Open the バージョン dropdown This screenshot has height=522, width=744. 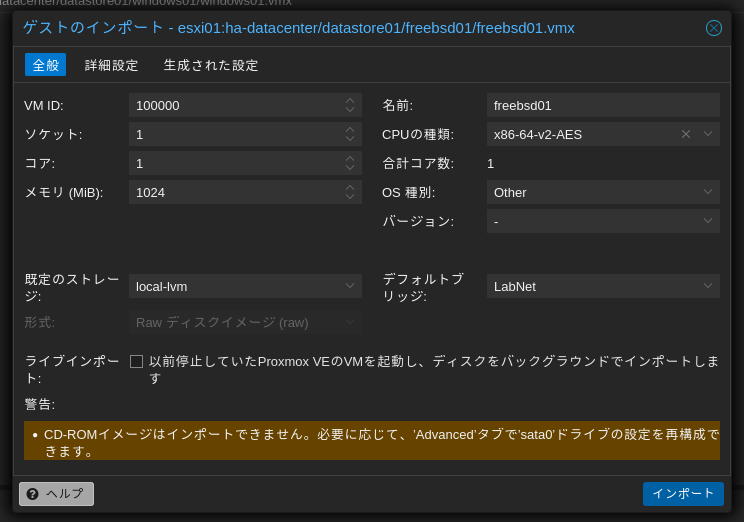pos(708,221)
